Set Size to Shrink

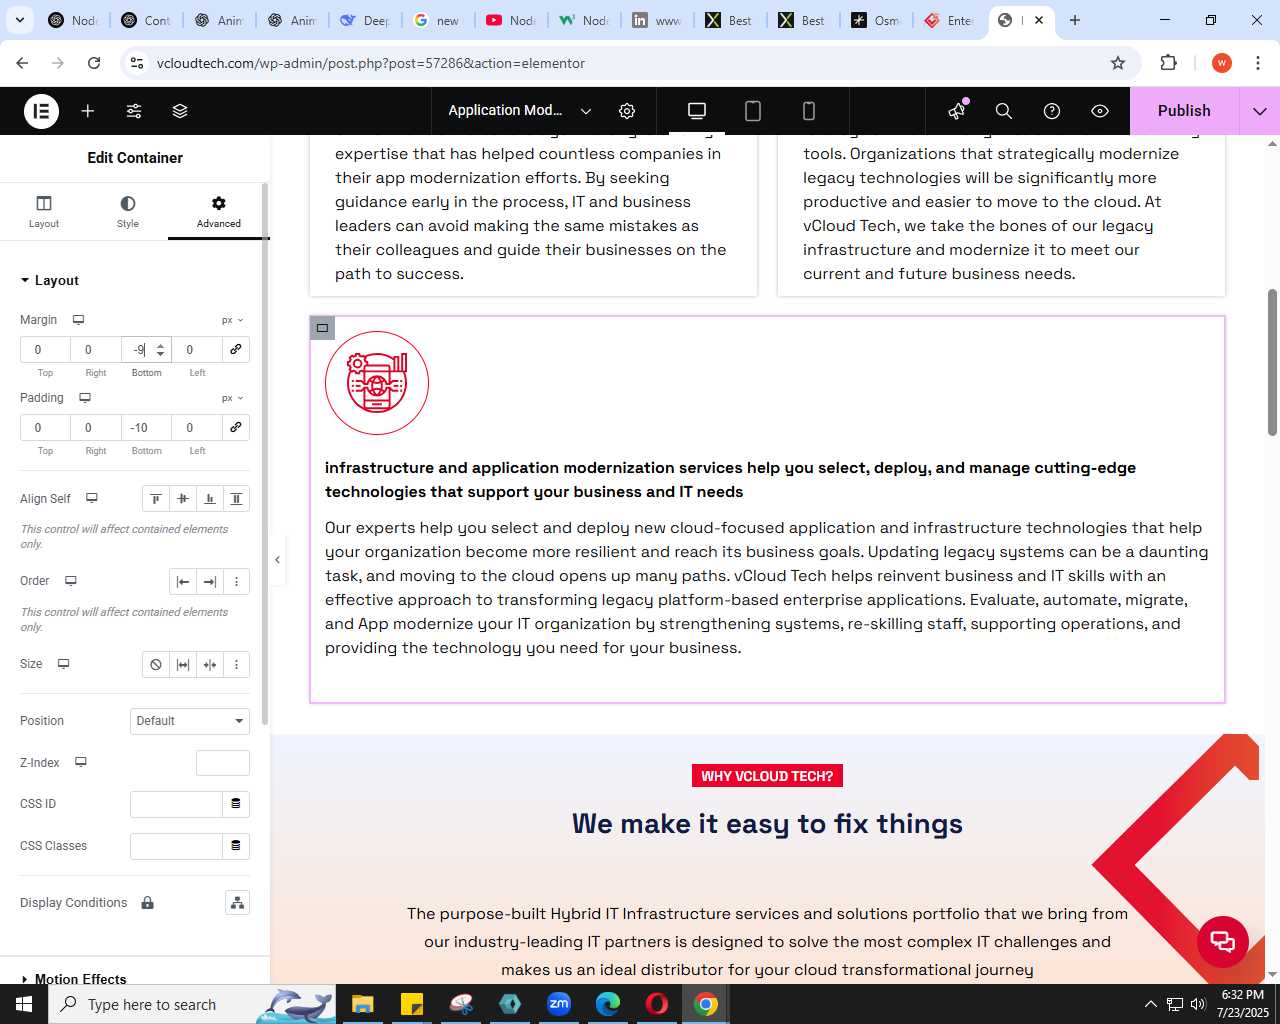coord(210,664)
